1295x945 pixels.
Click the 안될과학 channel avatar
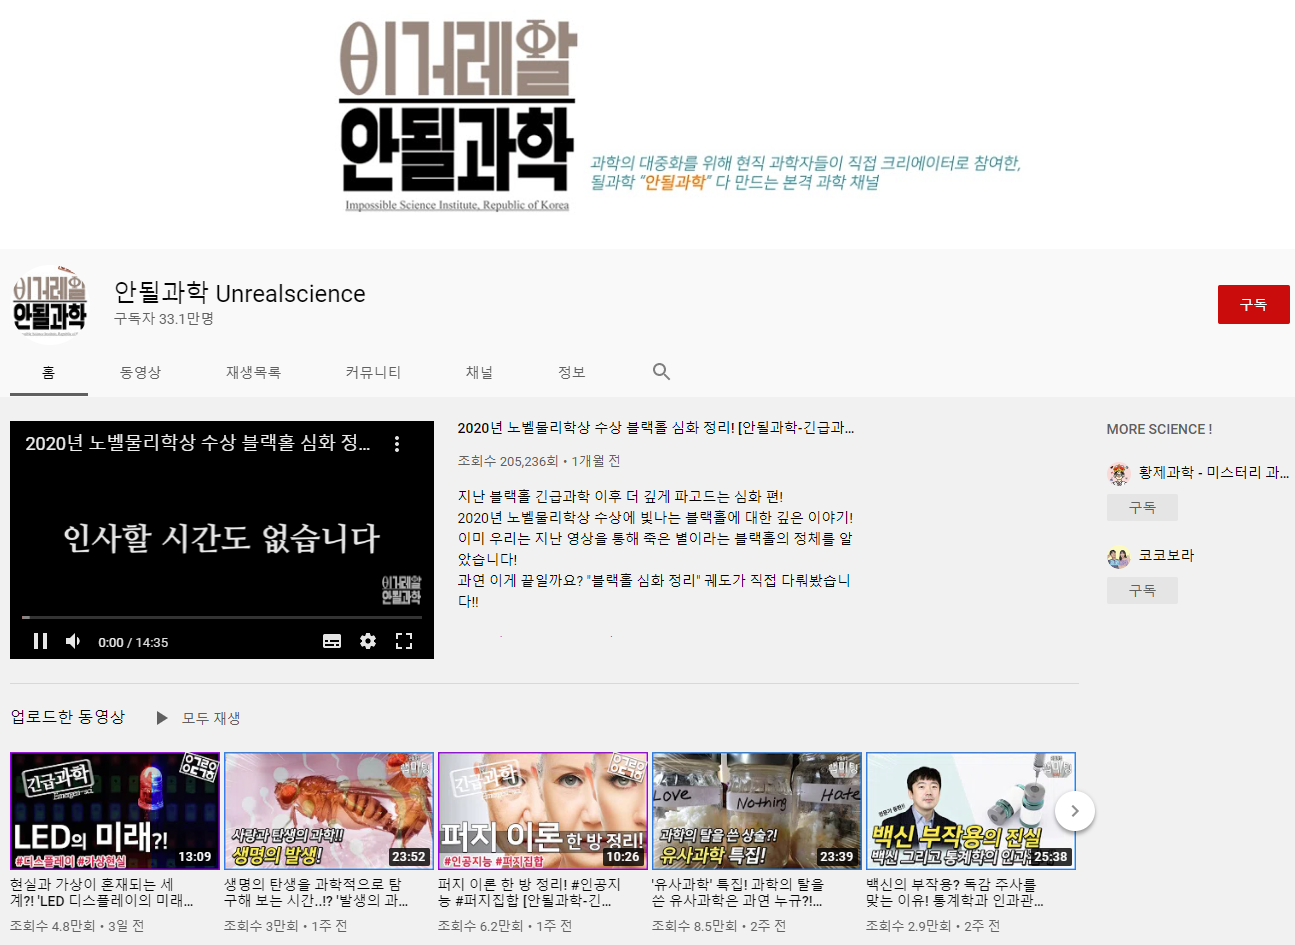pyautogui.click(x=50, y=304)
